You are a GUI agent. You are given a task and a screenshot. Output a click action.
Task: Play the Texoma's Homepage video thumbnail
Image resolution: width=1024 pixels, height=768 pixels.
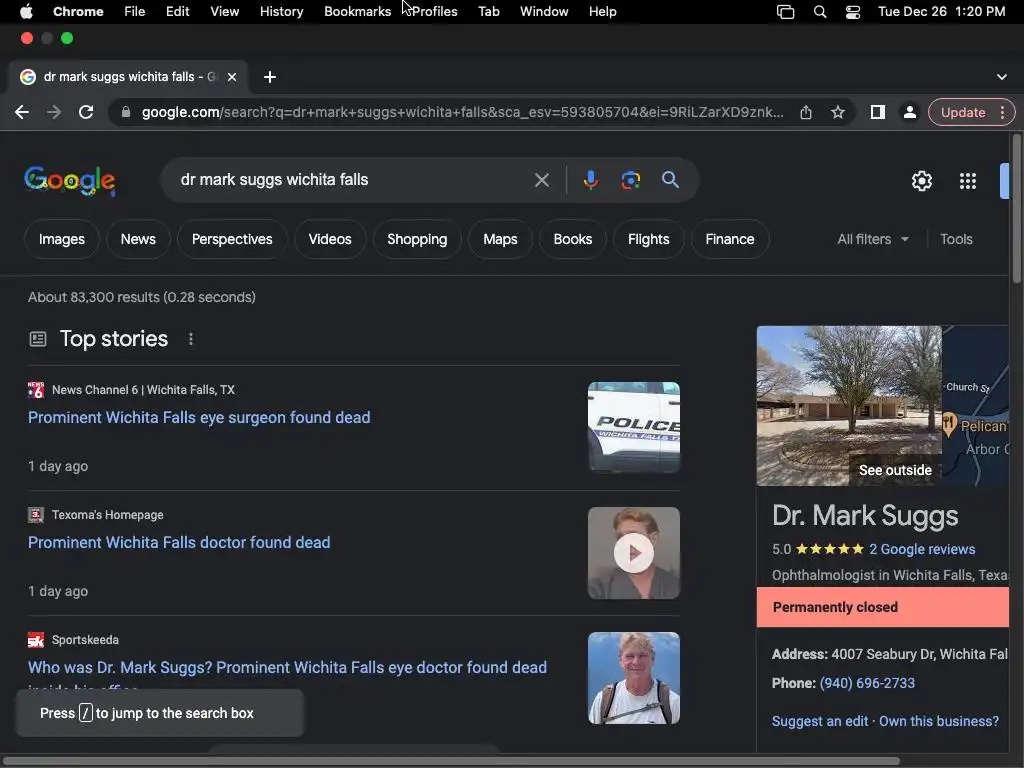click(x=633, y=553)
